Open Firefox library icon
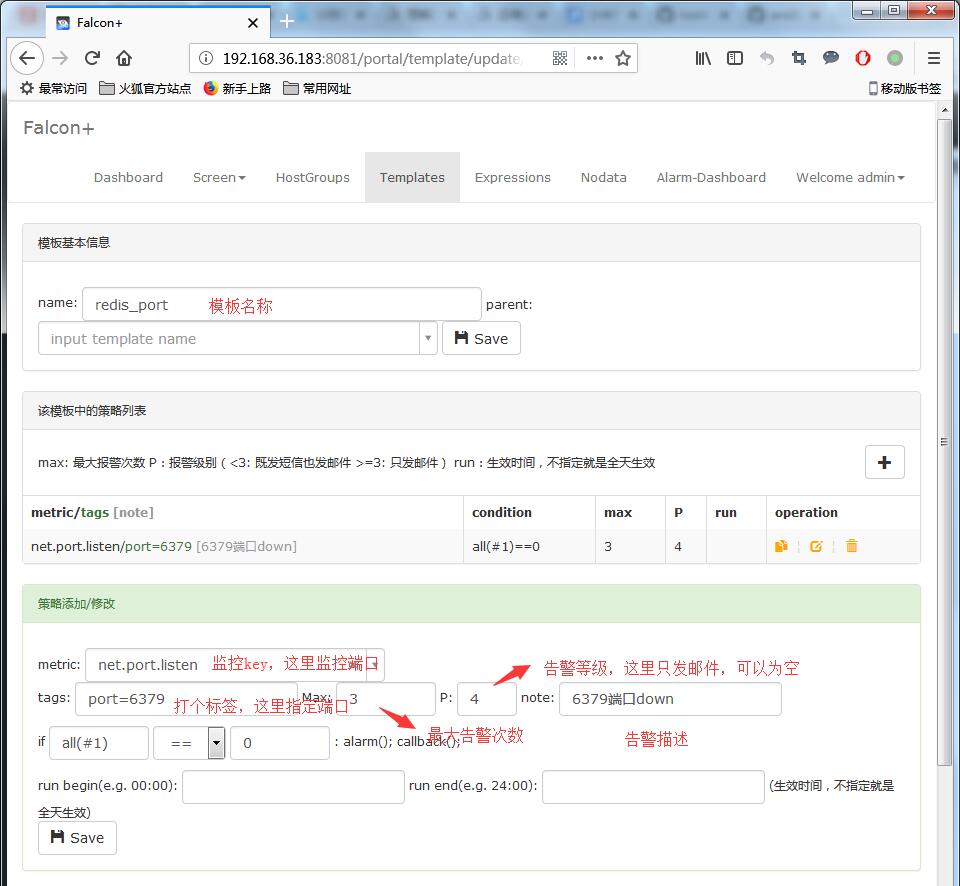960x886 pixels. coord(703,58)
